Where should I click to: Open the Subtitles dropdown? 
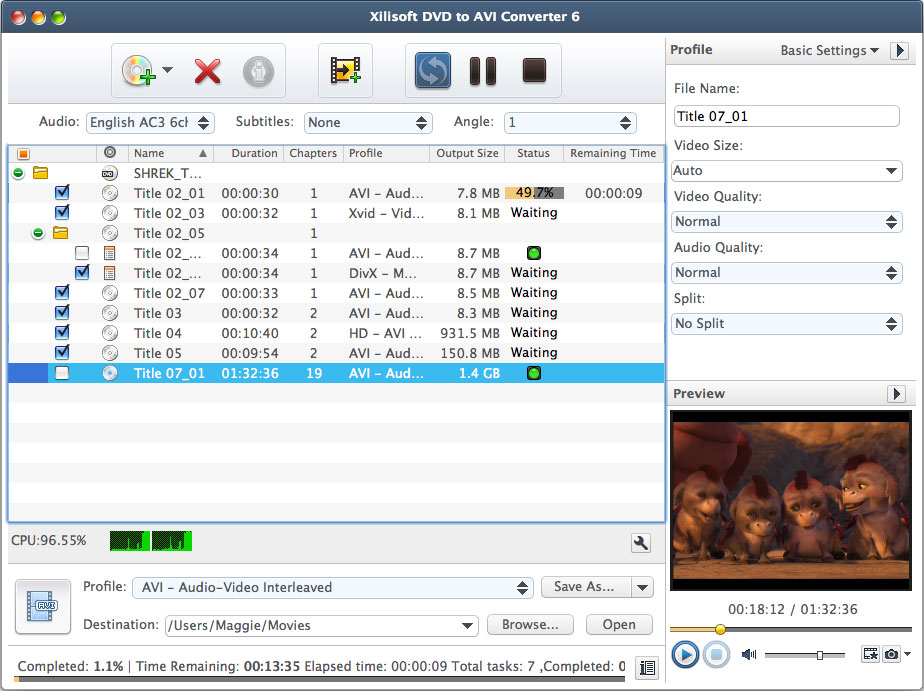369,122
